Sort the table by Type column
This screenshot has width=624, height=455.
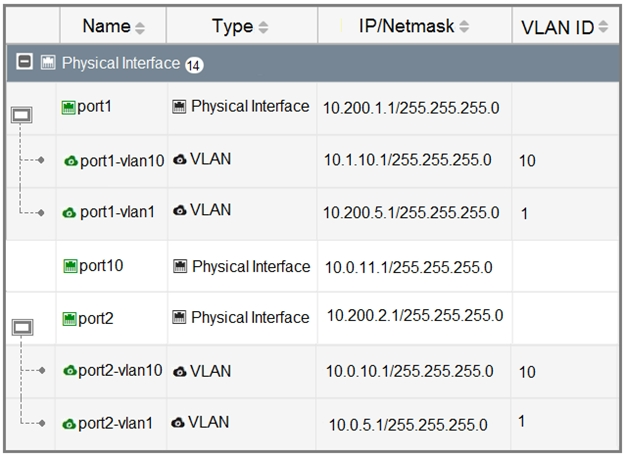coord(261,26)
